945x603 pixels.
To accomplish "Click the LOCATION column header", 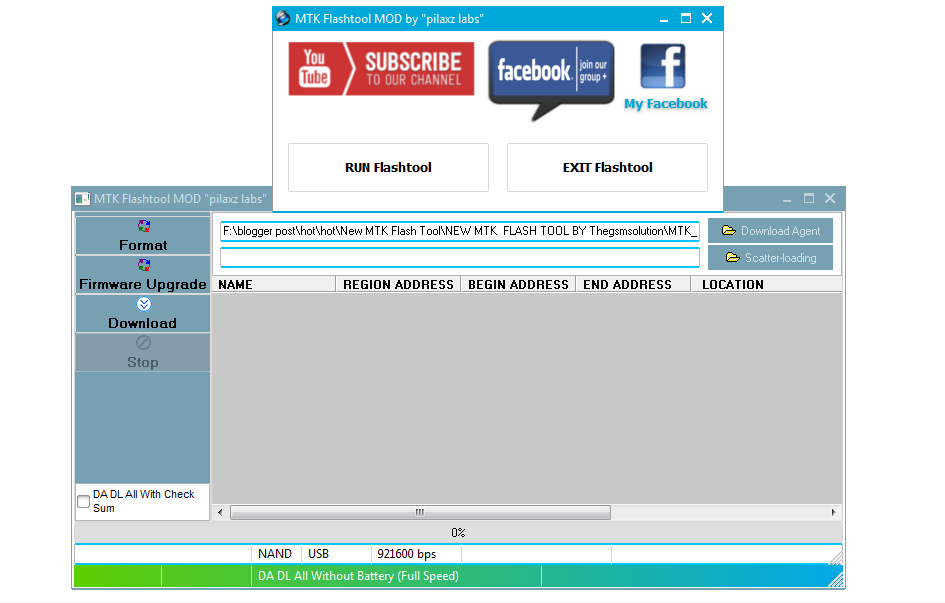I will coord(767,284).
